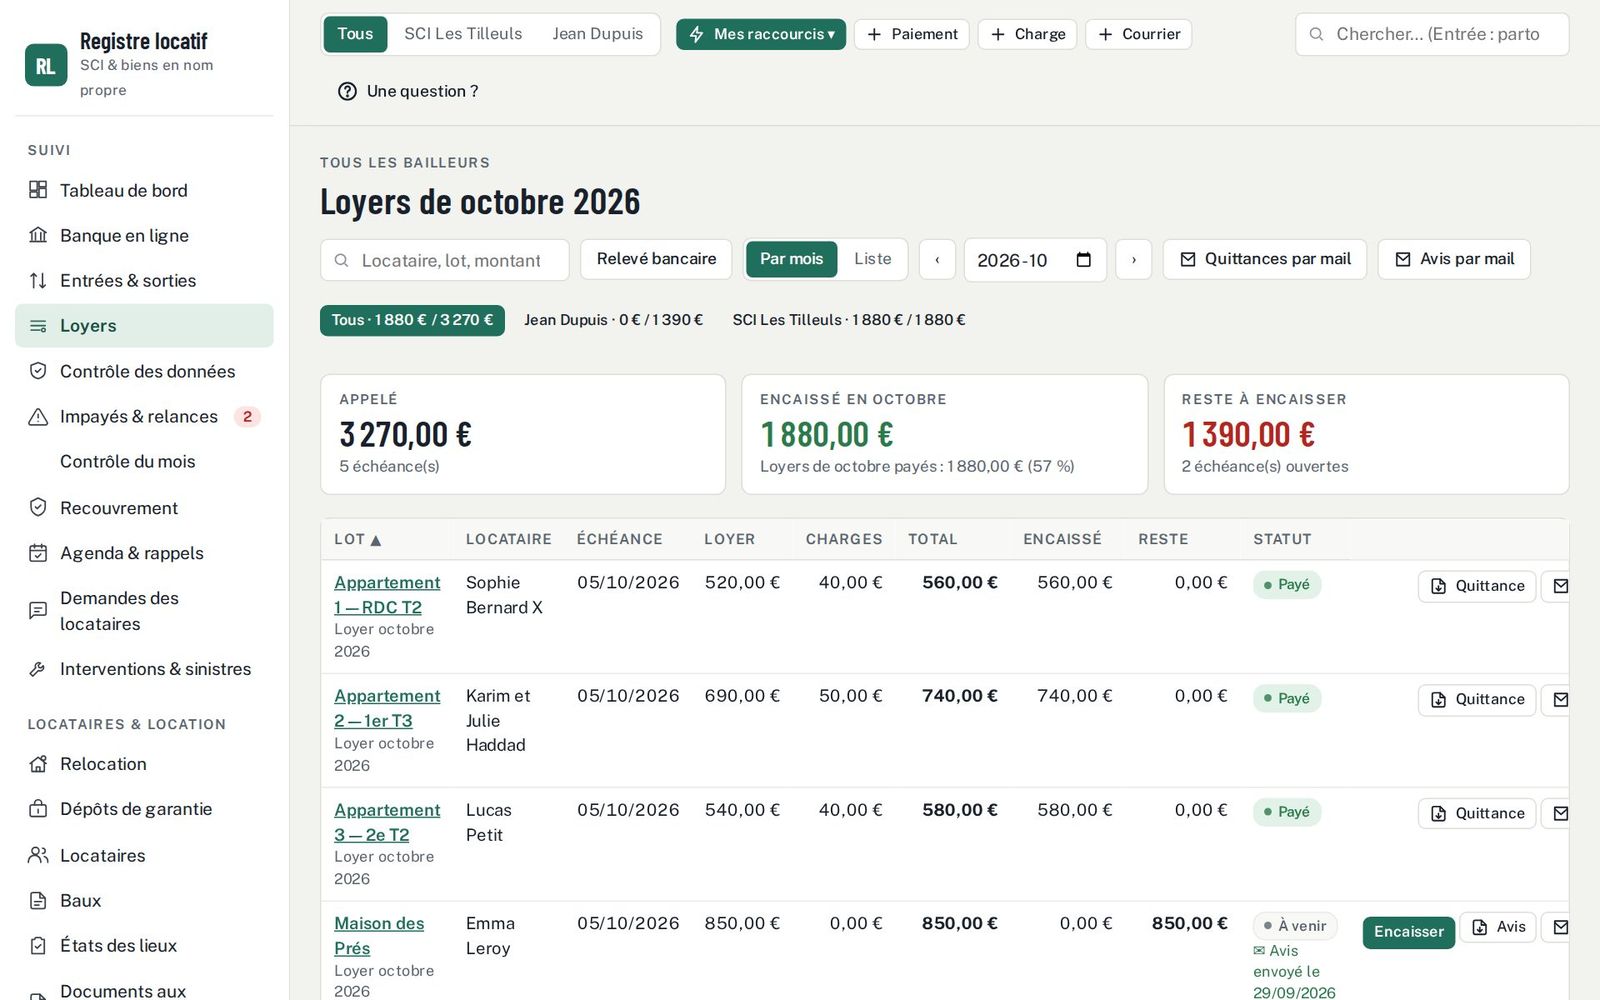This screenshot has width=1600, height=1000.
Task: Open Contrôle du mois
Action: pyautogui.click(x=144, y=461)
